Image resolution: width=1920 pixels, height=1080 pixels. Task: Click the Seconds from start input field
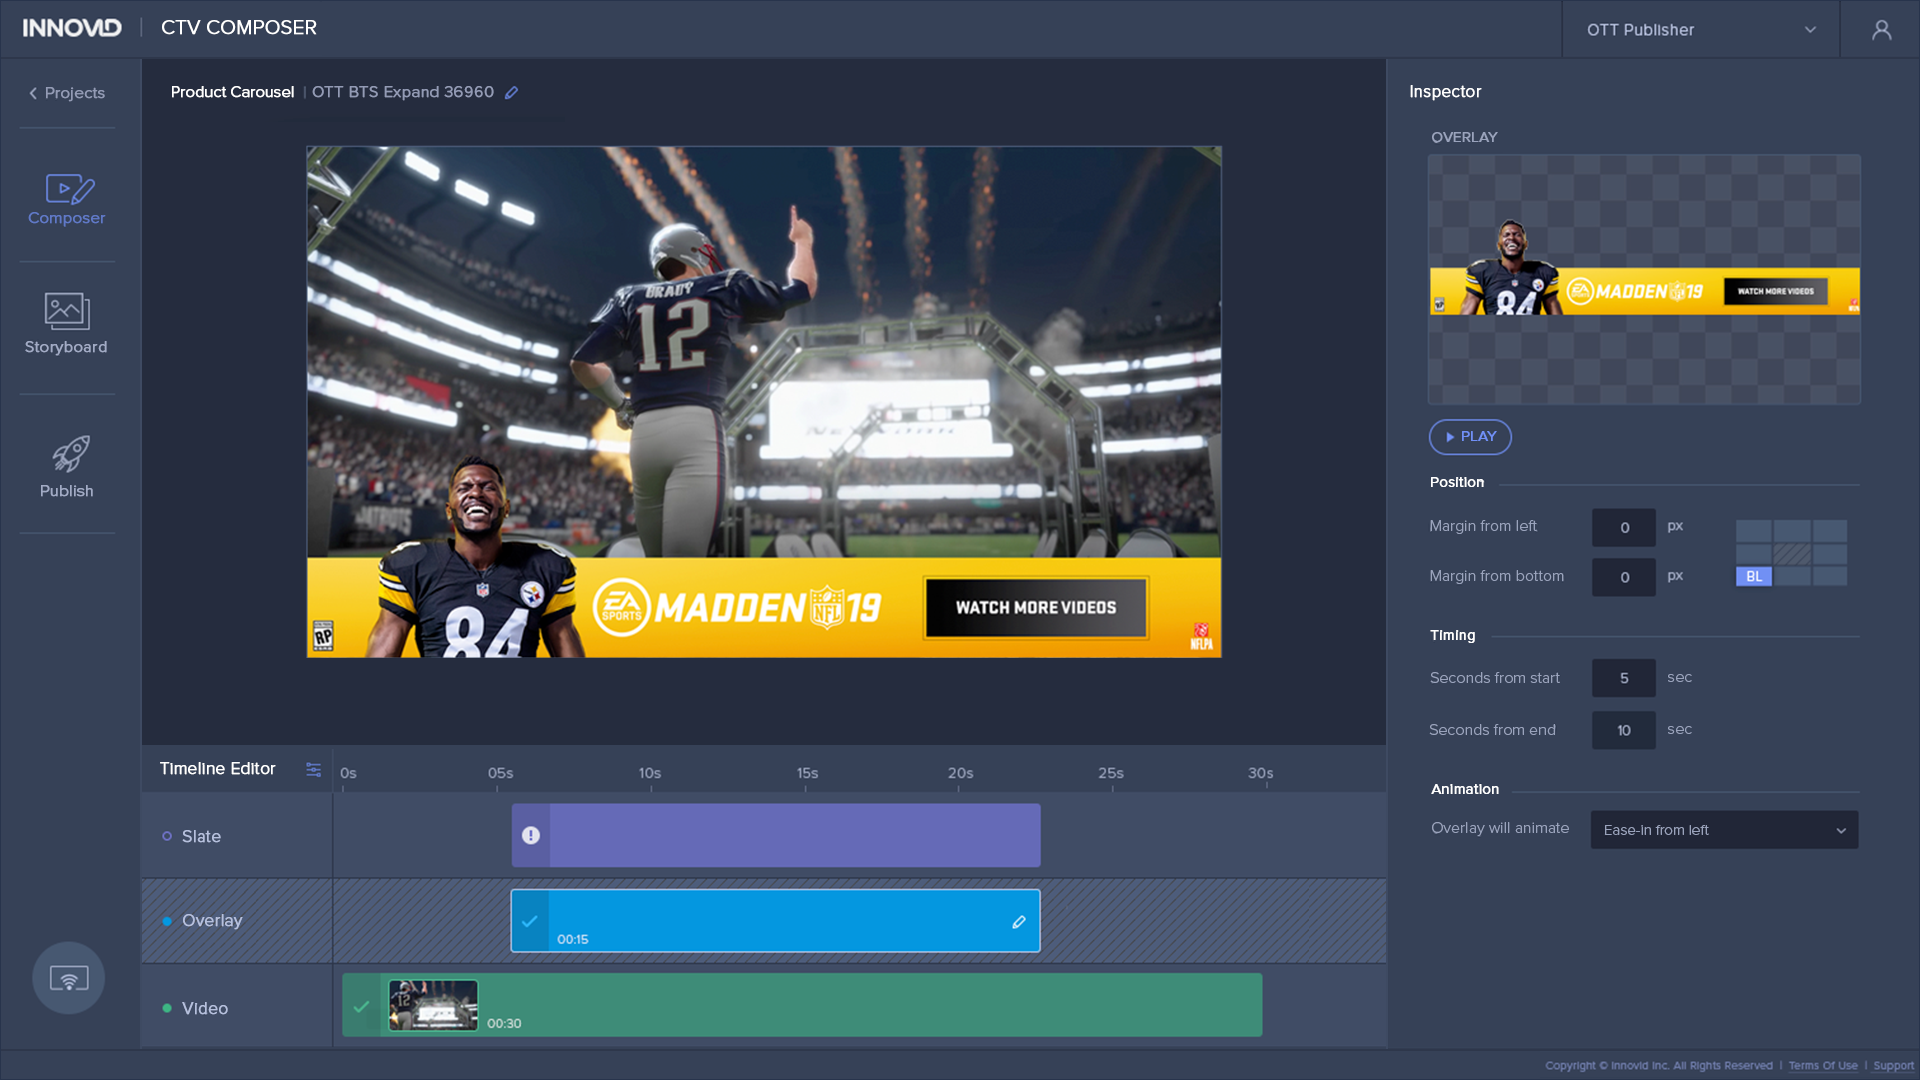tap(1622, 678)
